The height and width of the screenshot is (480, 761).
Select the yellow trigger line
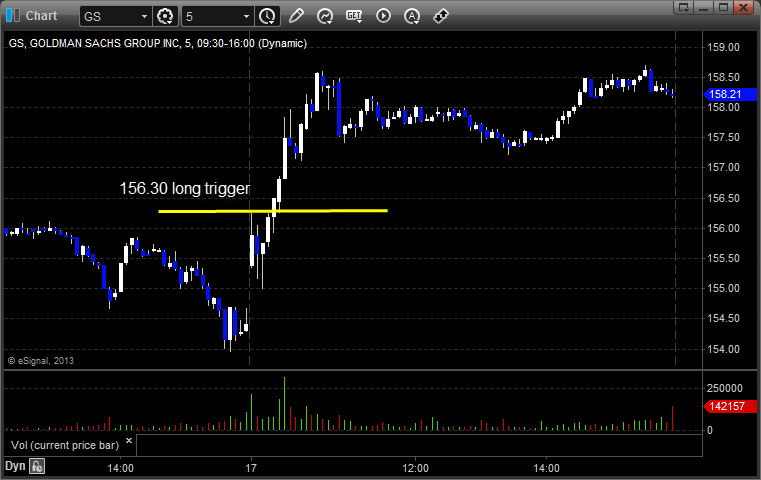[x=273, y=211]
